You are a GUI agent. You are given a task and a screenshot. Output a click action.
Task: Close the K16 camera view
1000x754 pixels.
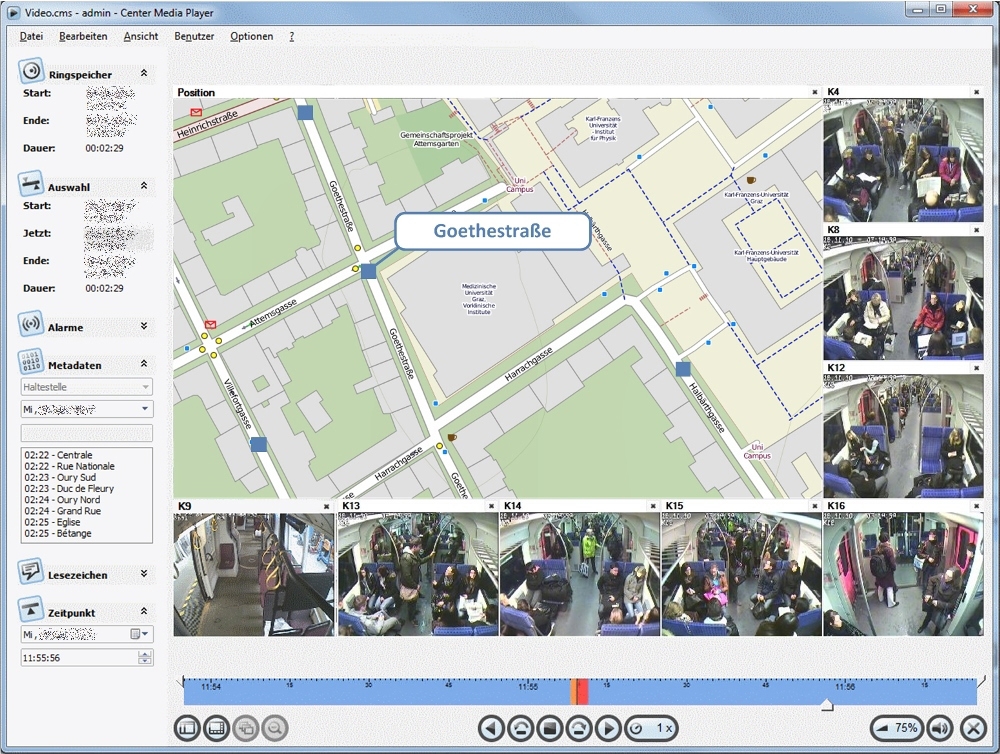[976, 506]
